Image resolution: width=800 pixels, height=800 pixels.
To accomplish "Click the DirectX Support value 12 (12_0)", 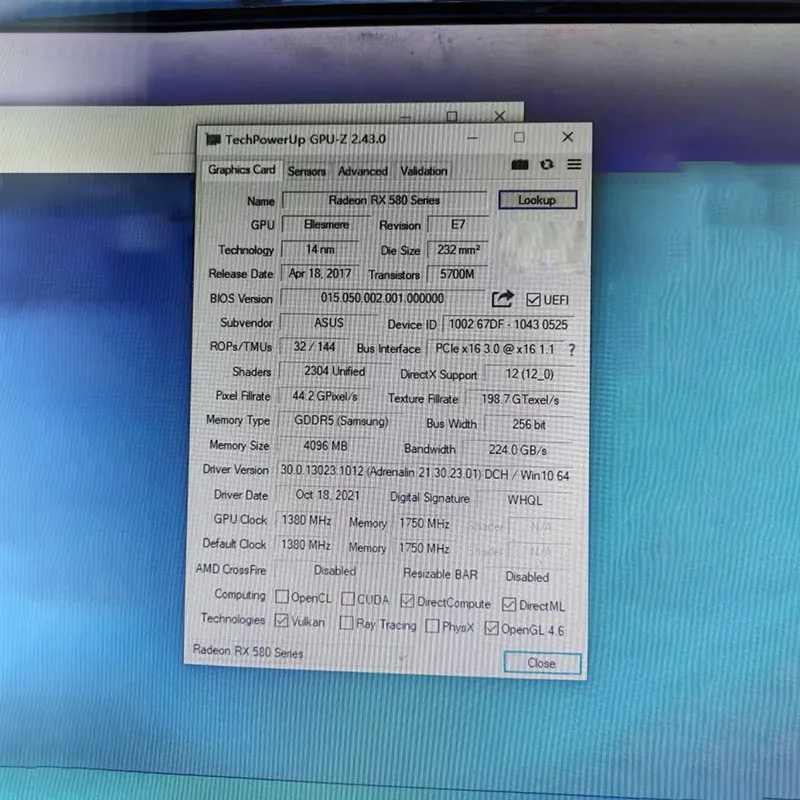I will point(530,374).
